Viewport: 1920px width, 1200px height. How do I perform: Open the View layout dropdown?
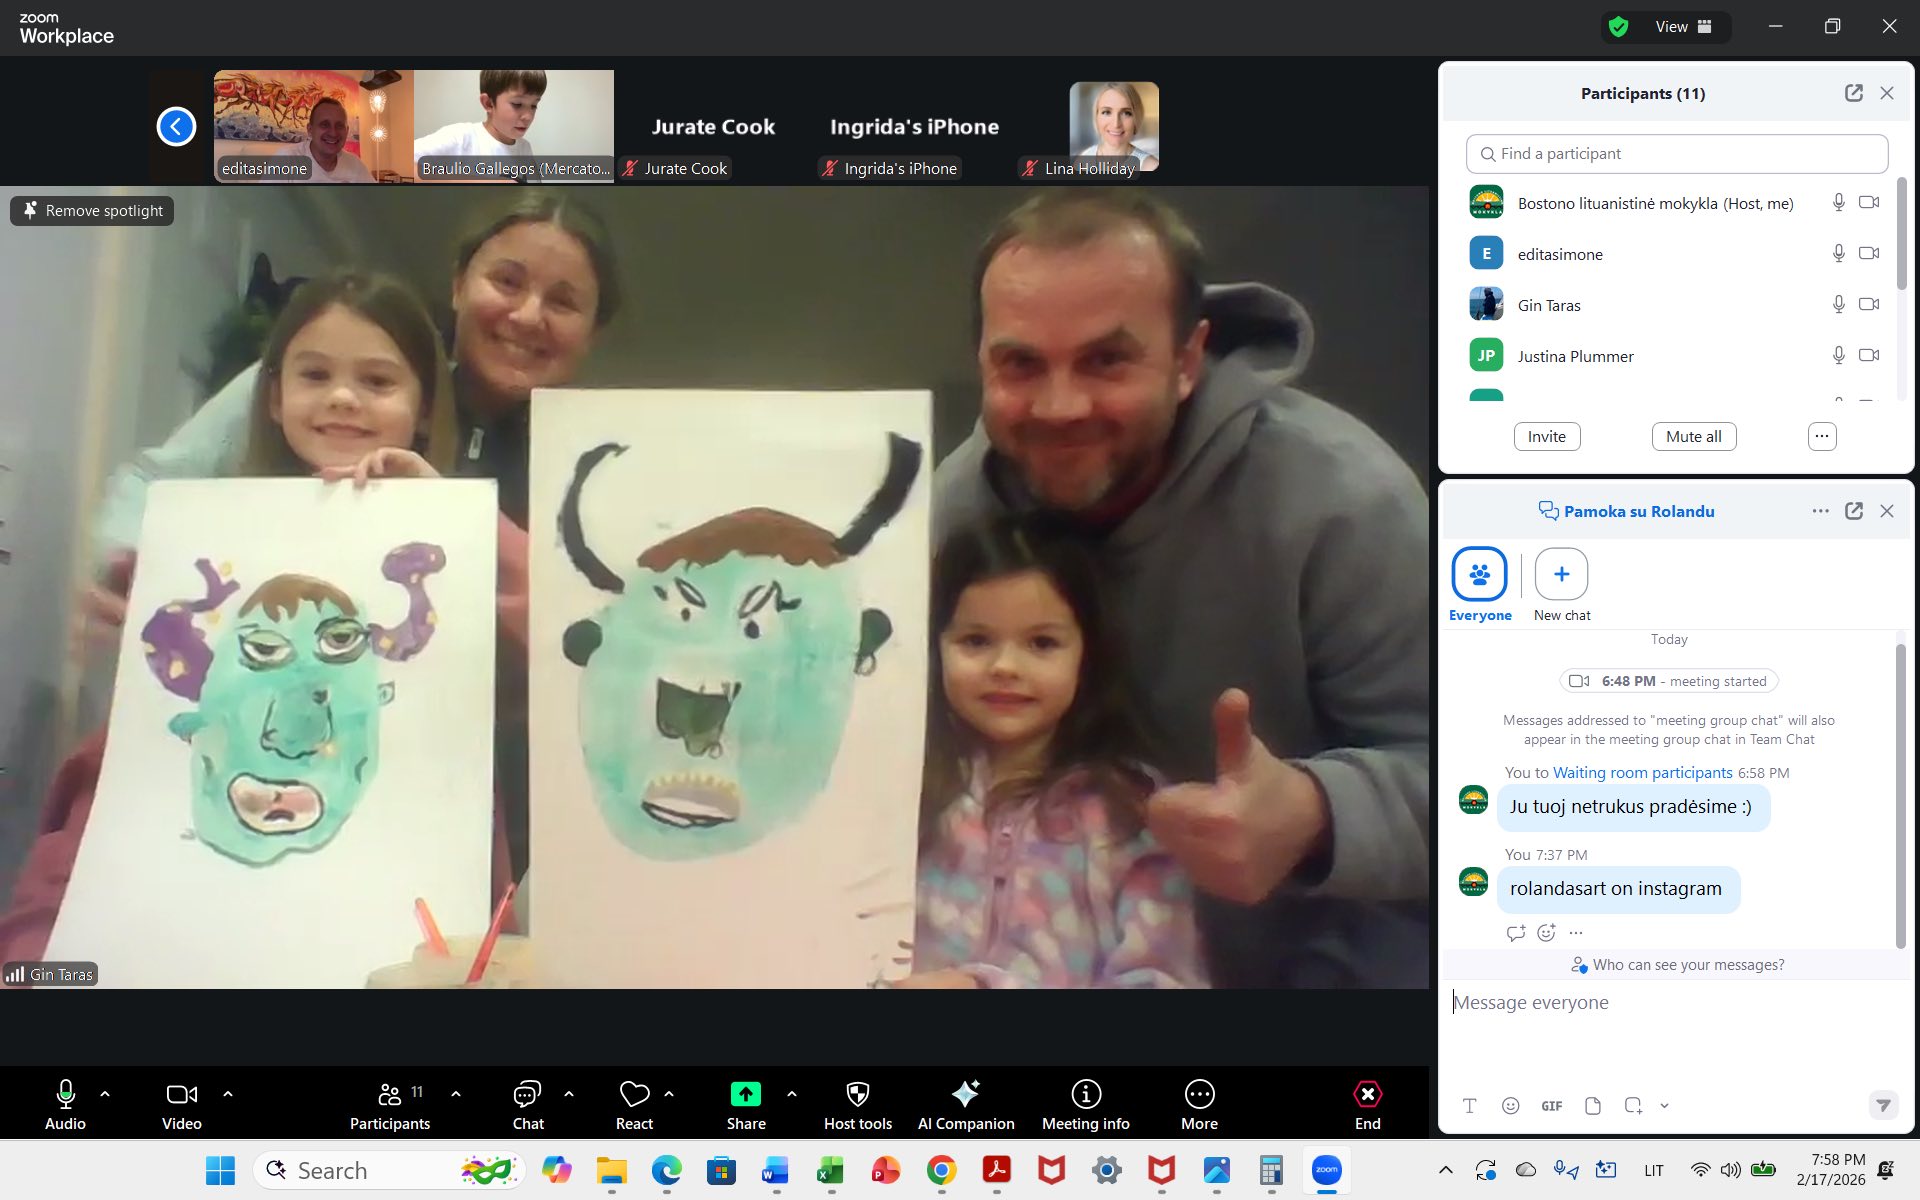pyautogui.click(x=1683, y=27)
